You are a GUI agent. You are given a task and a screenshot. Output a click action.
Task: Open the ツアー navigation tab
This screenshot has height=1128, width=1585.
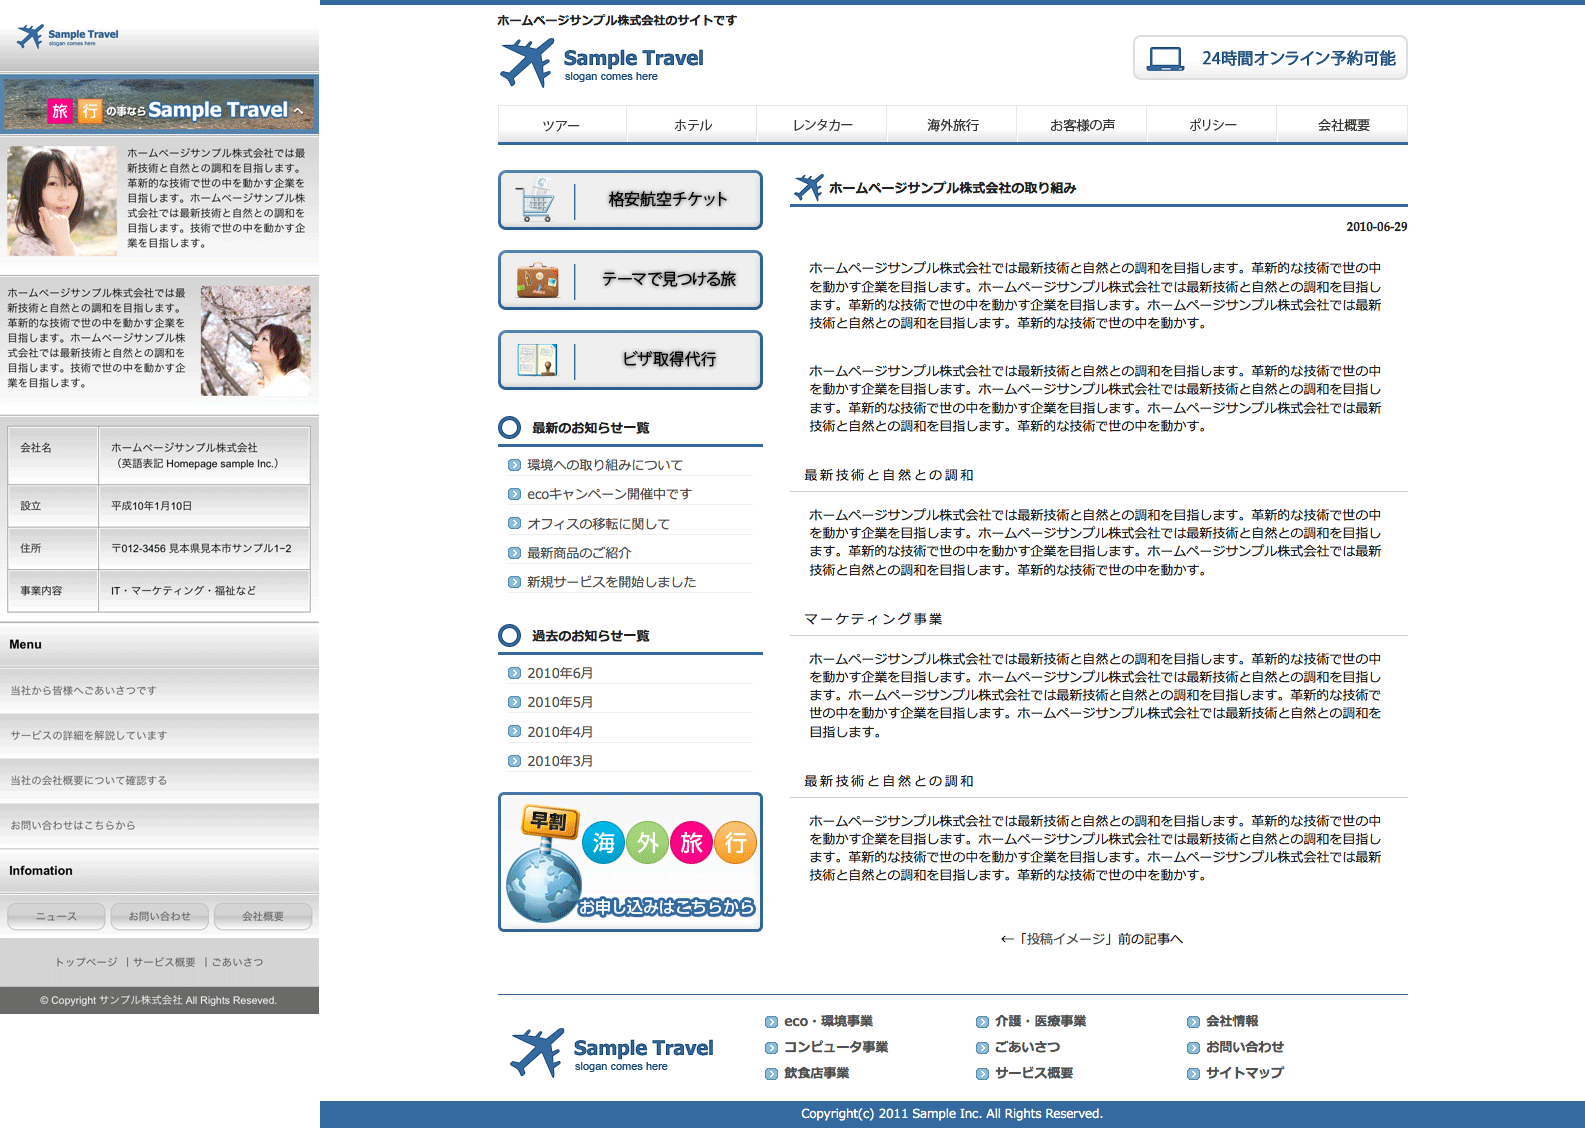(x=561, y=125)
